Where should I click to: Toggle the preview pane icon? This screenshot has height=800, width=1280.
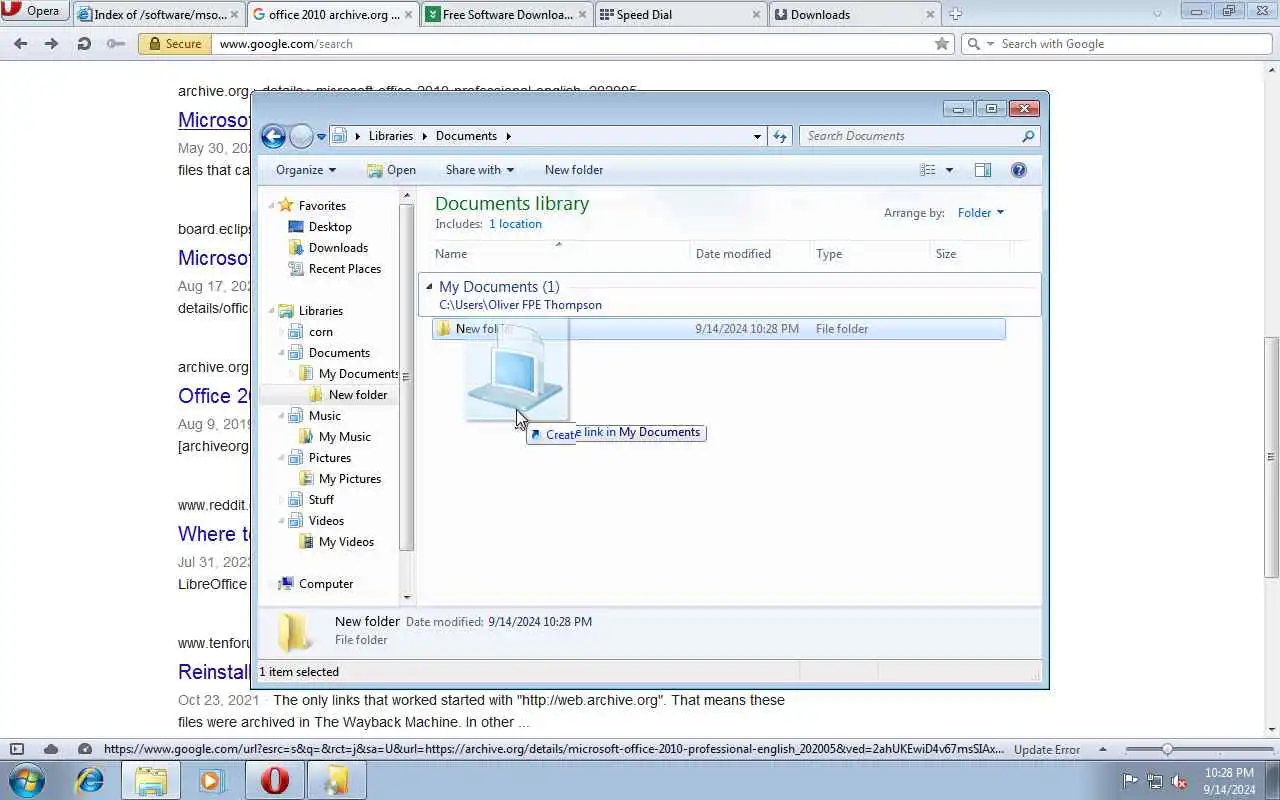983,170
